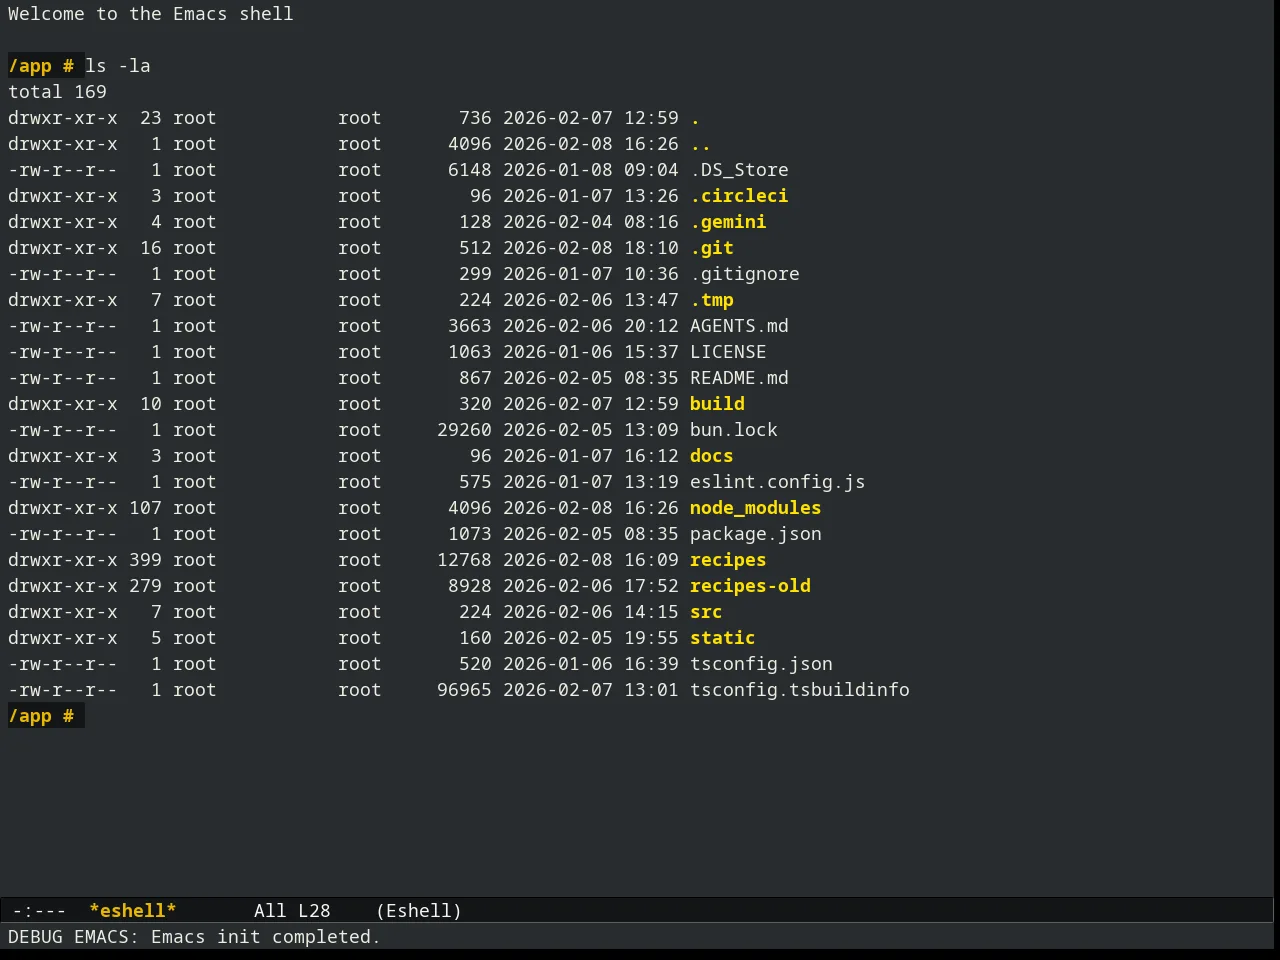Click the link count 399 for recipes
This screenshot has height=960, width=1280.
click(x=145, y=560)
